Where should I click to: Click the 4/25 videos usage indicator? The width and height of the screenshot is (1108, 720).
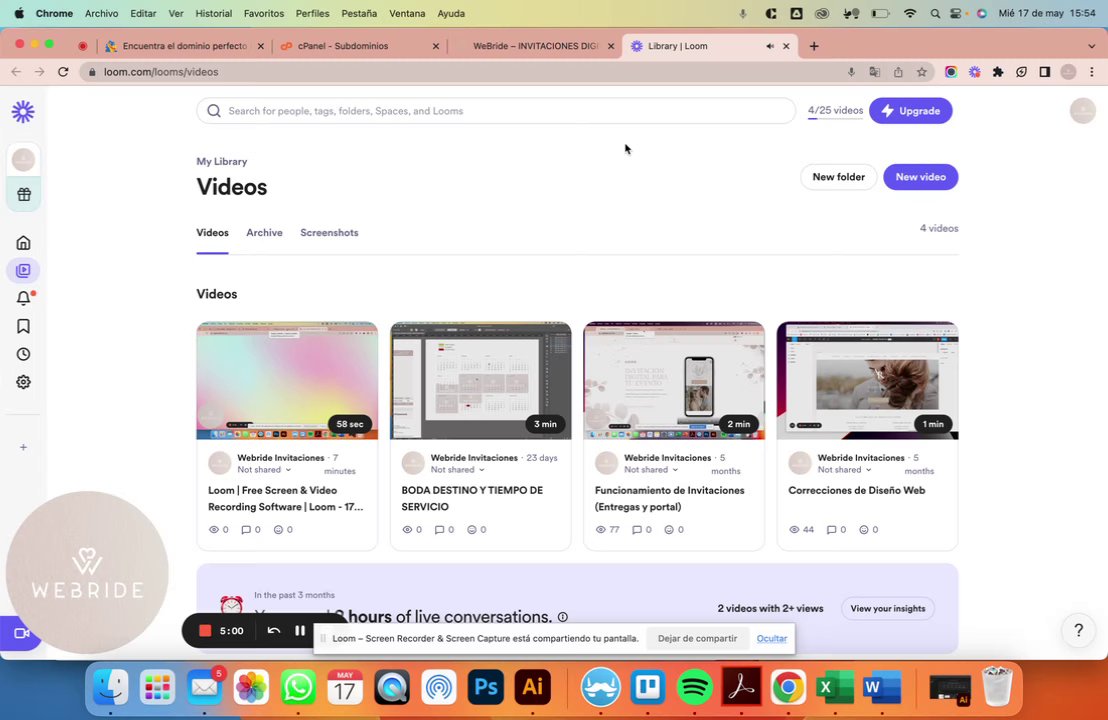(835, 111)
